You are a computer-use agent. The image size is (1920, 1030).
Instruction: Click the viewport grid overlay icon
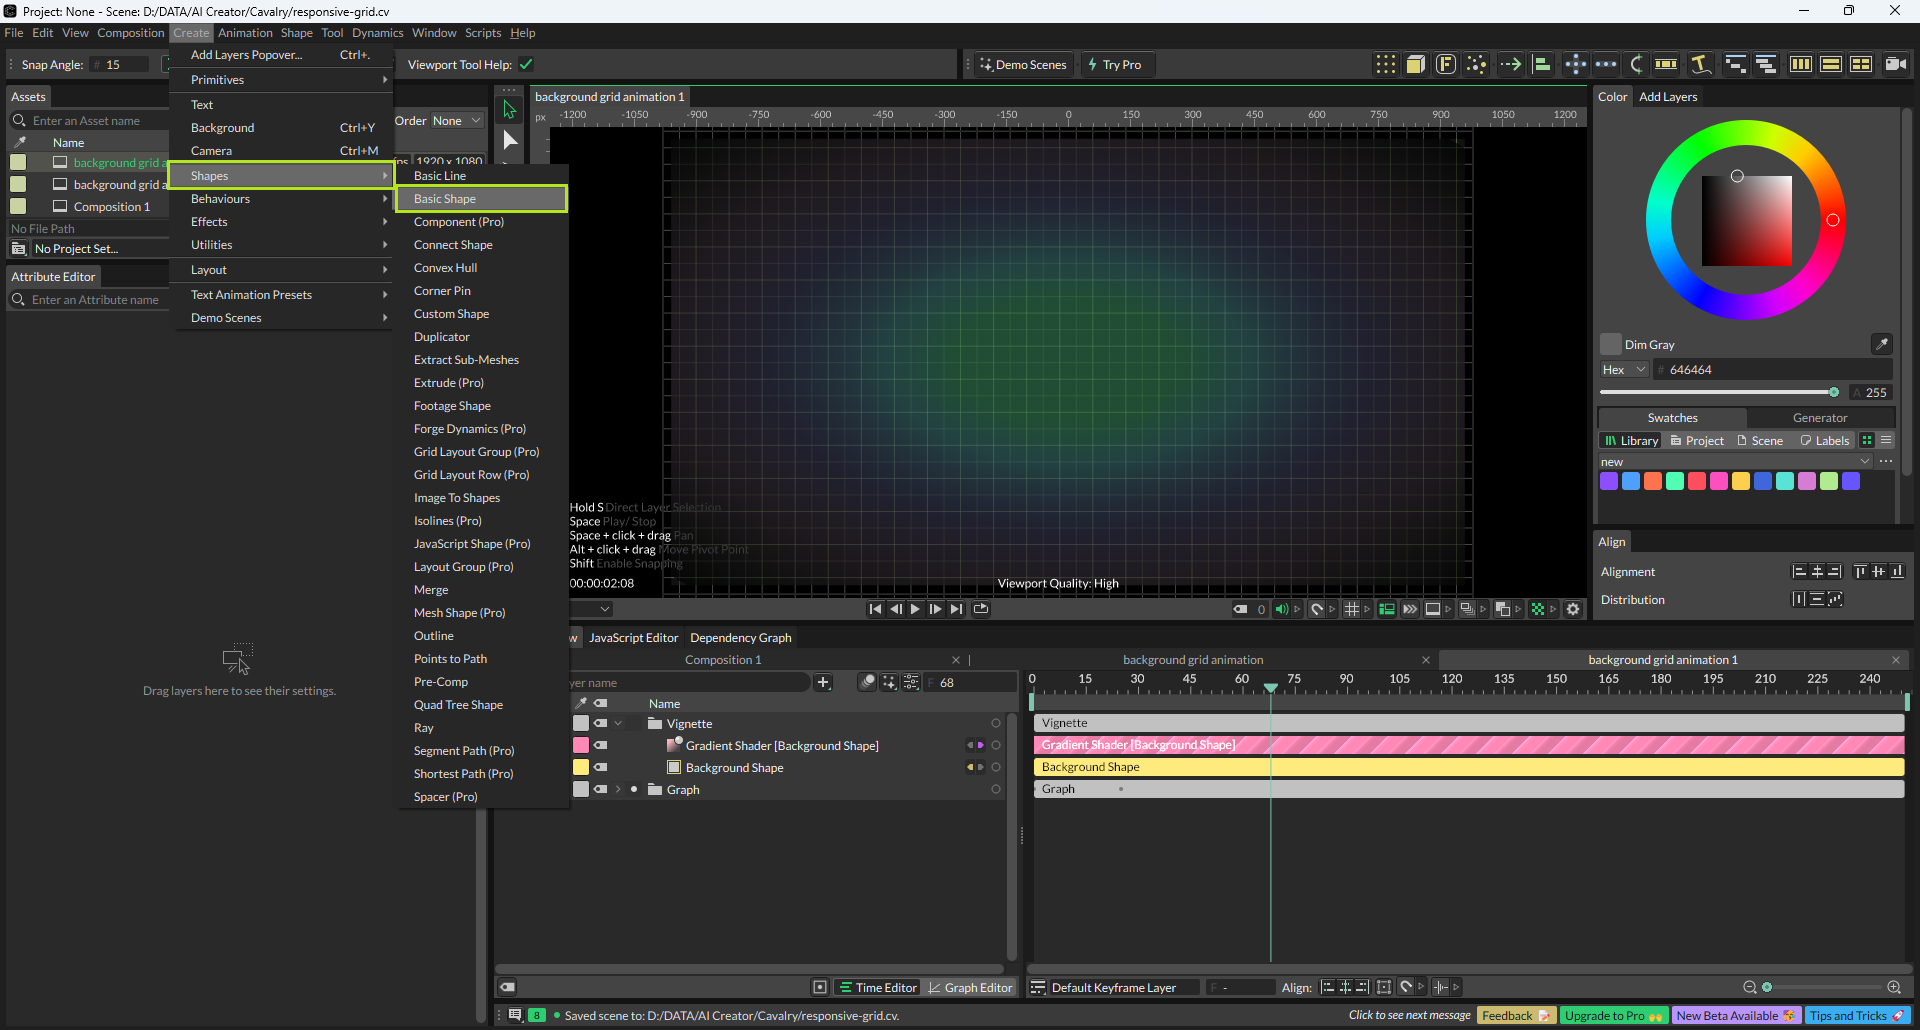[1352, 609]
